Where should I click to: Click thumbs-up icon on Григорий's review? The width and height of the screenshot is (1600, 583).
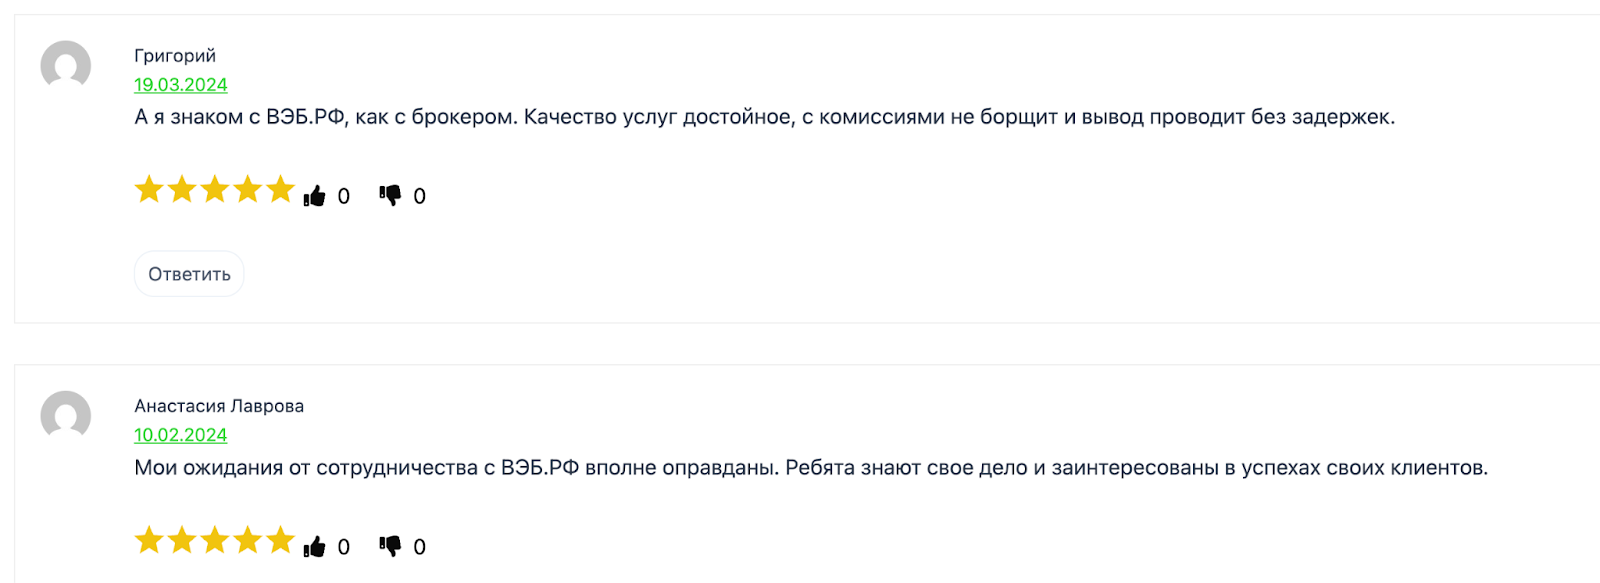[315, 196]
